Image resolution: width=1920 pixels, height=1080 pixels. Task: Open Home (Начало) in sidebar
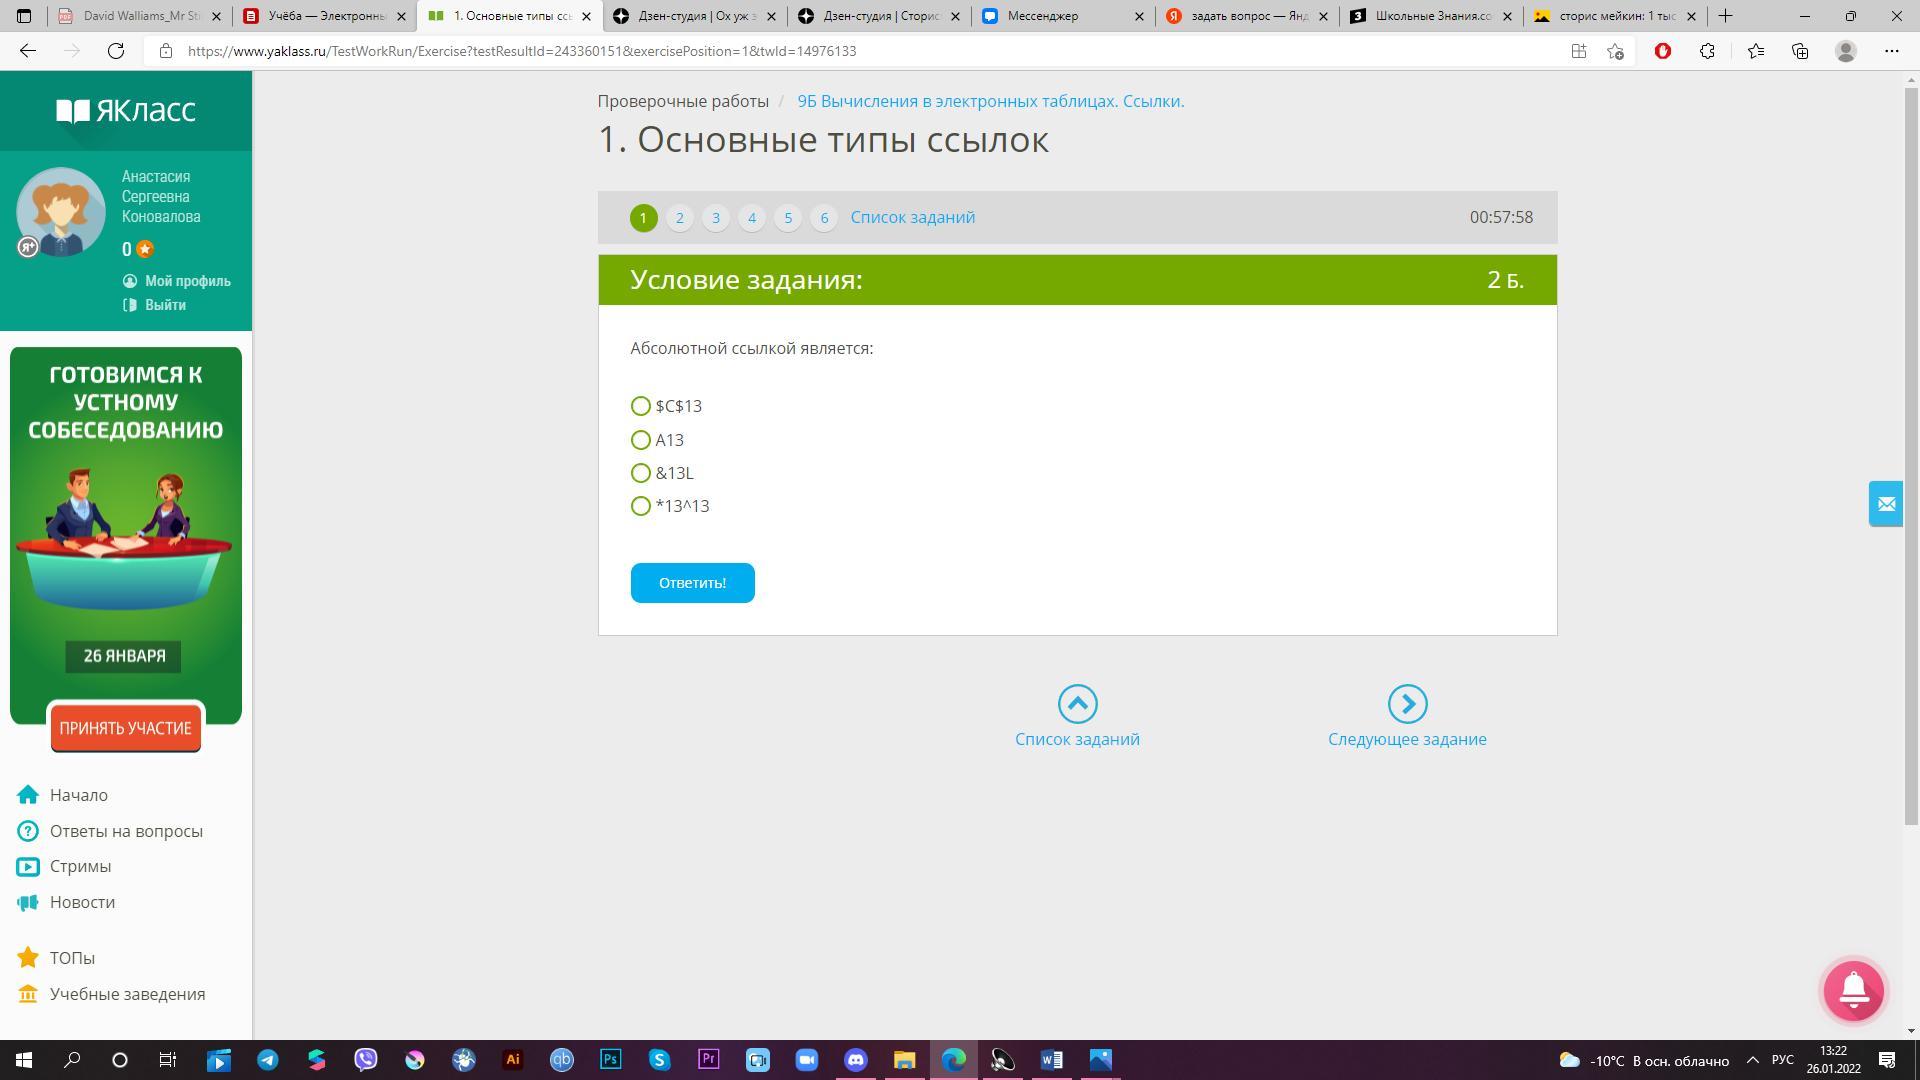coord(78,795)
